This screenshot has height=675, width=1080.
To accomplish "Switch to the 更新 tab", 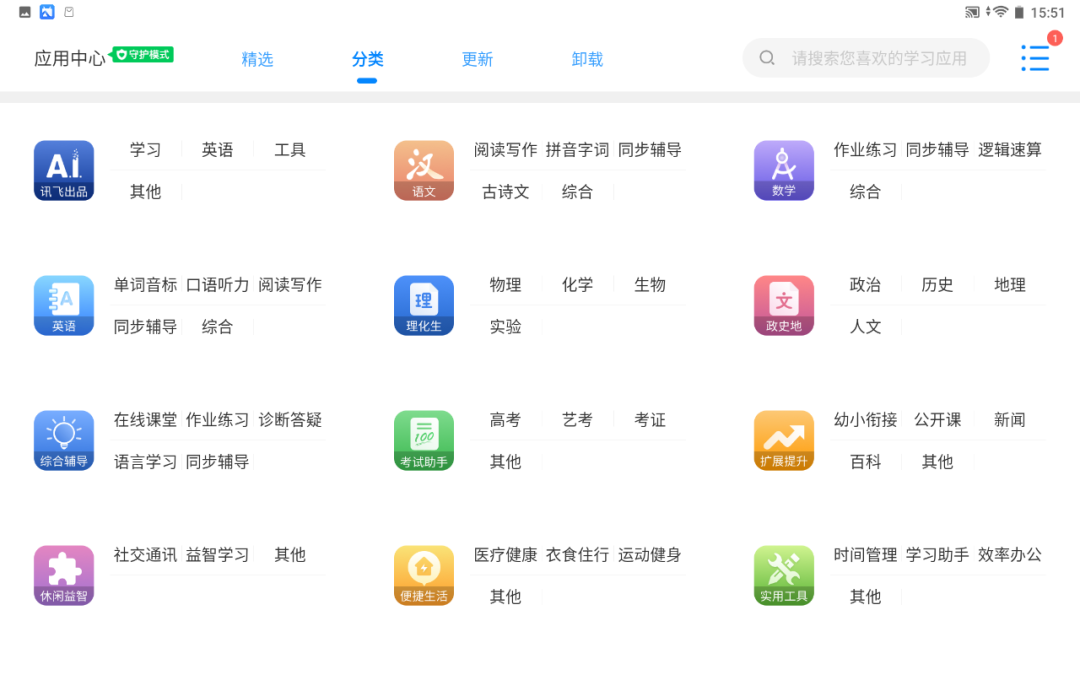I will 477,59.
